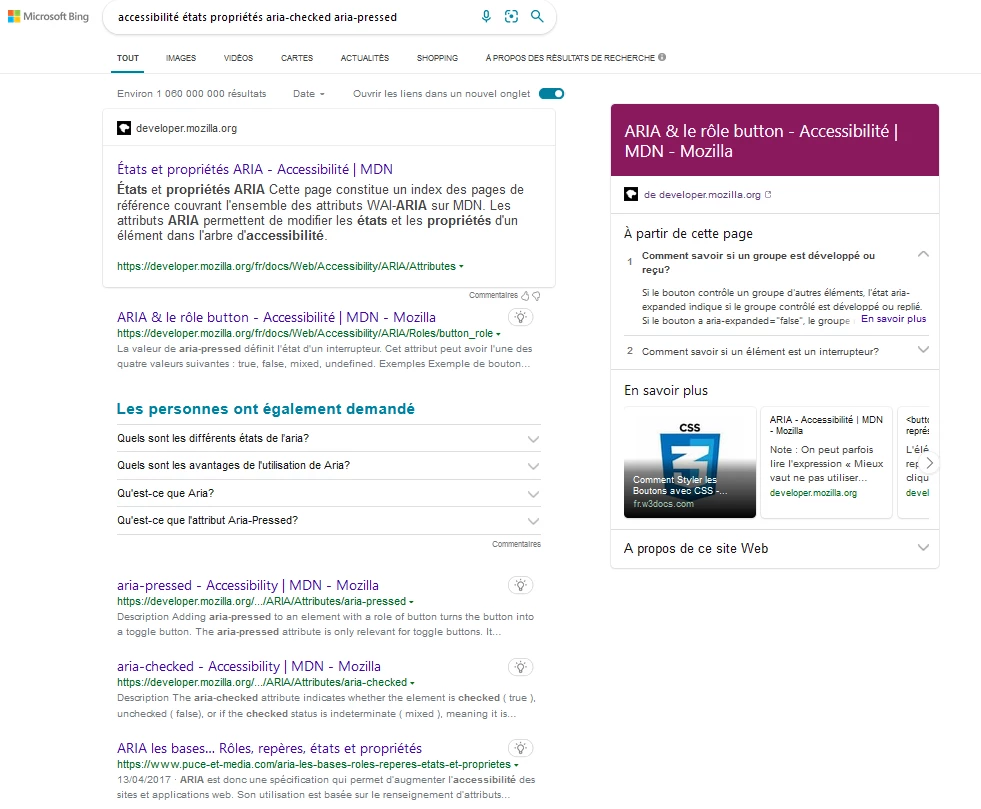Click Commentaires below first result card
981x809 pixels.
click(494, 295)
